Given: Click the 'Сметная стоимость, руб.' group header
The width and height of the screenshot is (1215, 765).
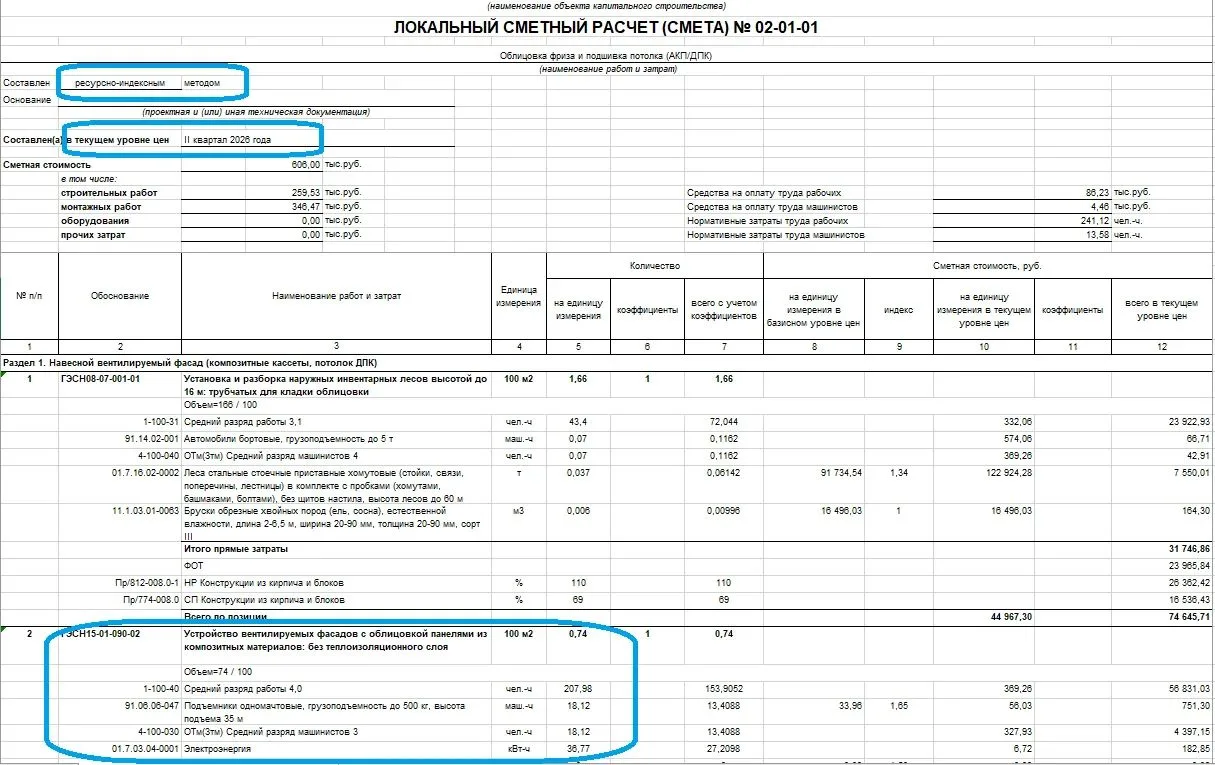Looking at the screenshot, I should click(988, 266).
